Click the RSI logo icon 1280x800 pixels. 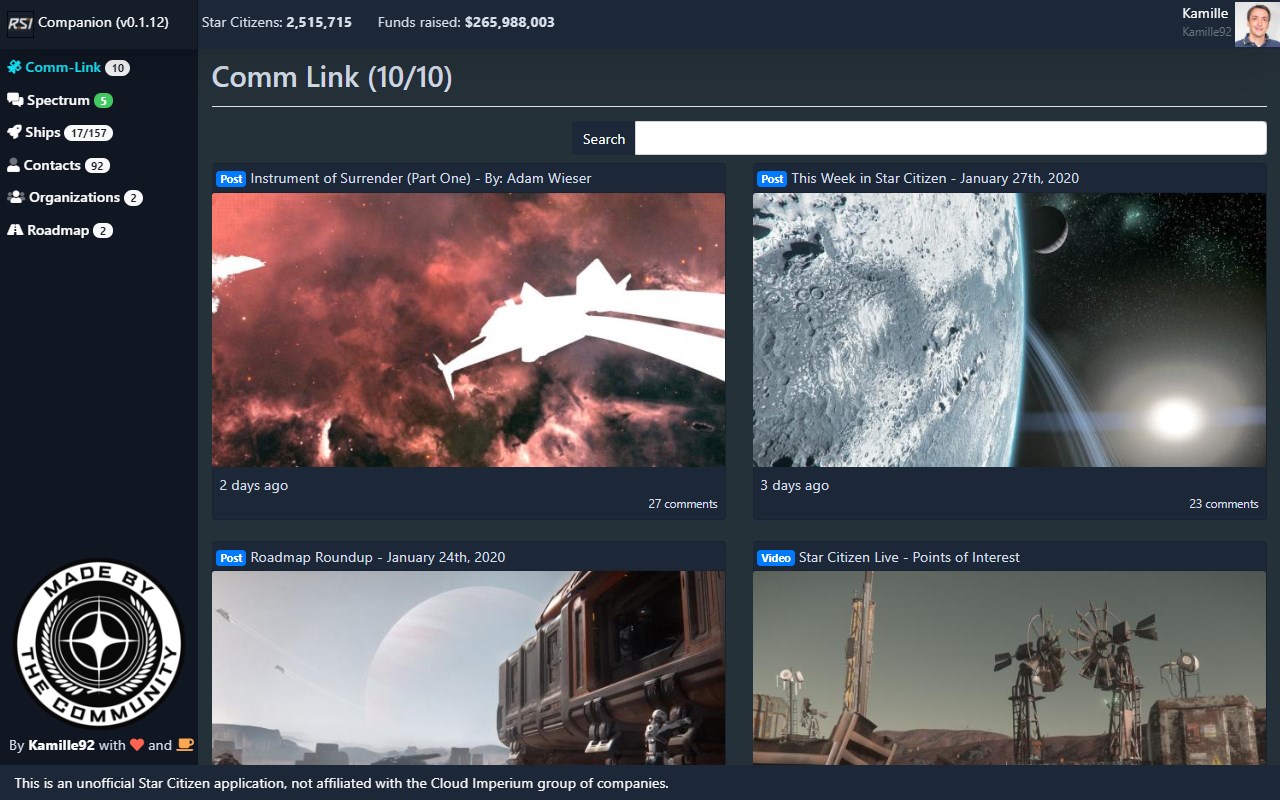pos(21,23)
